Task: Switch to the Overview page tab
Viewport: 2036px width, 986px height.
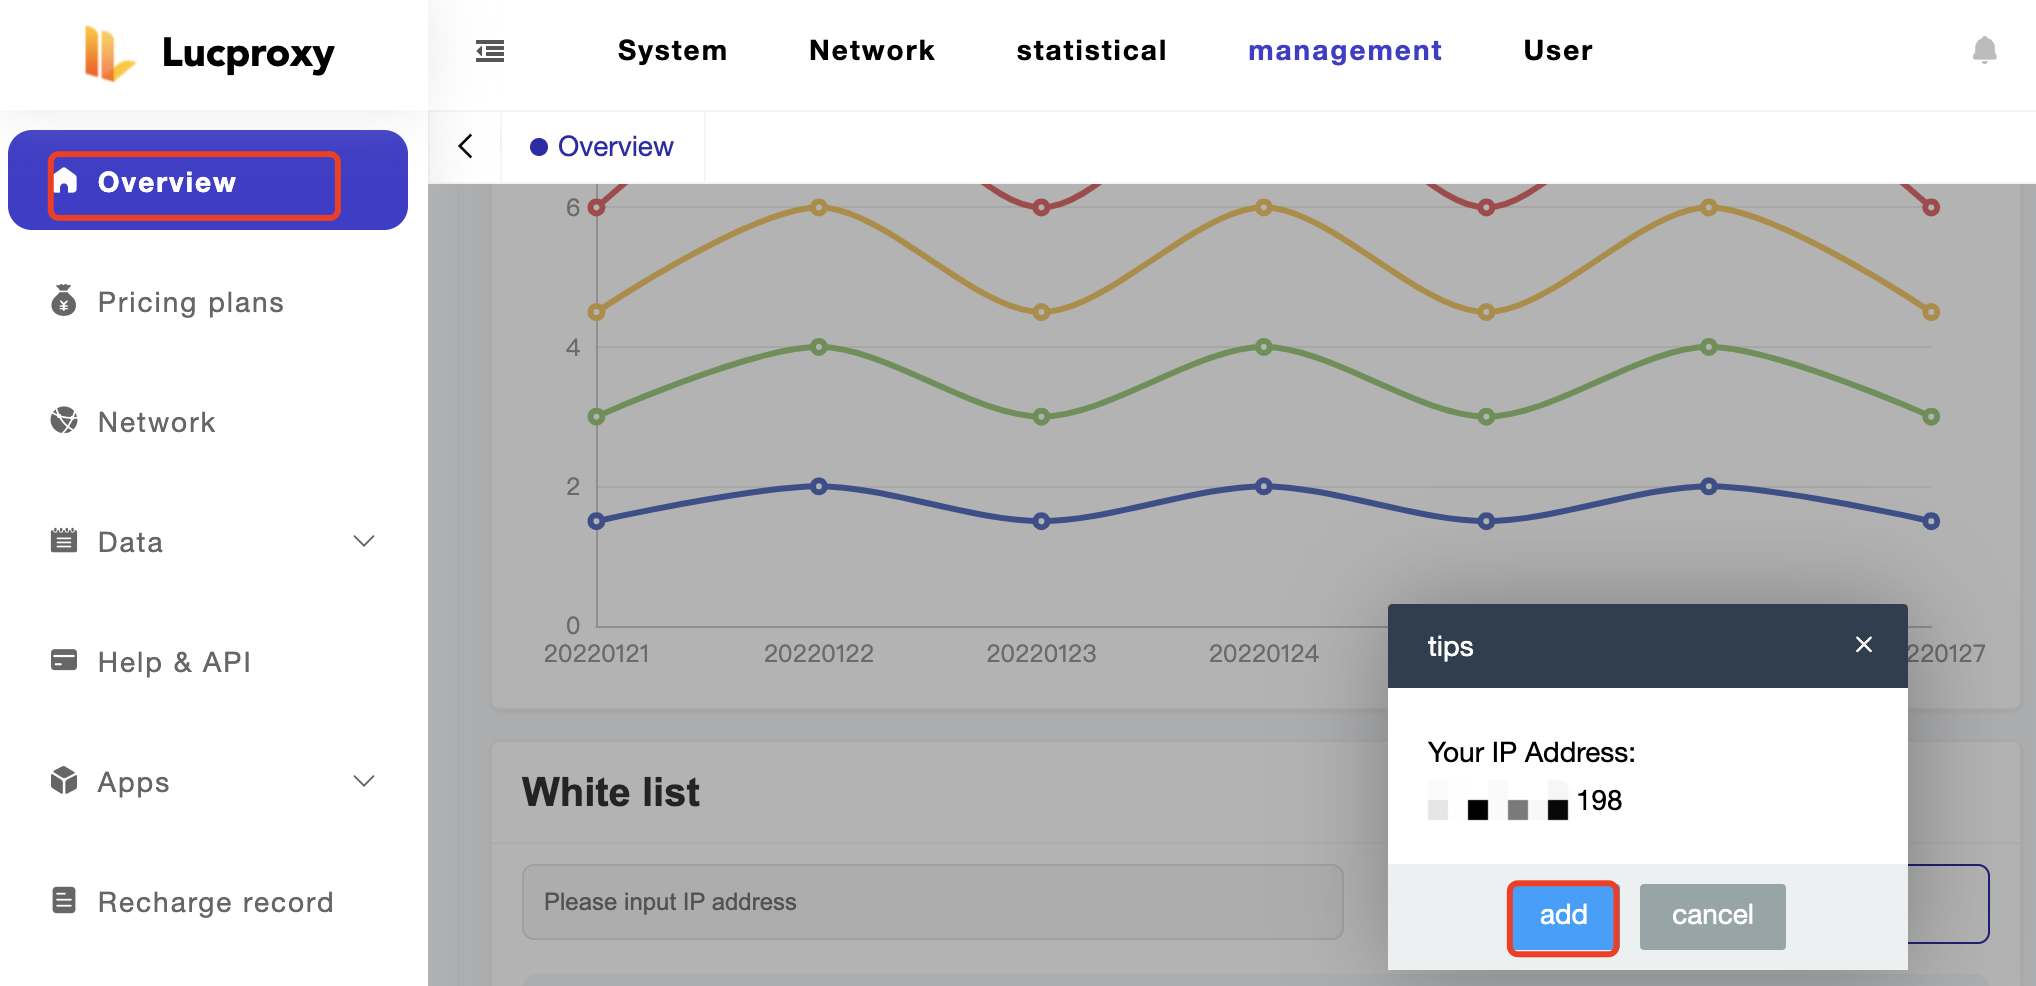Action: (x=602, y=147)
